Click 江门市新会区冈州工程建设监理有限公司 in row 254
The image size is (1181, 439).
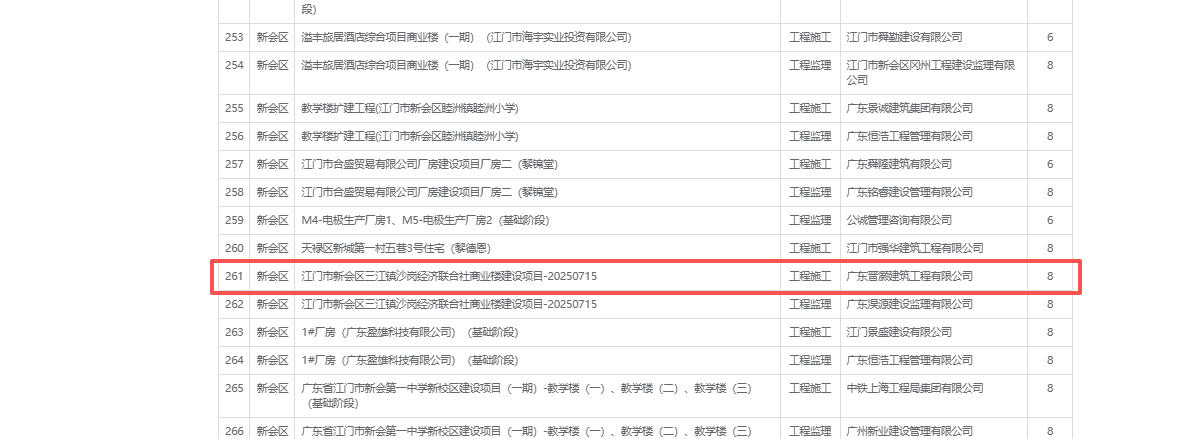tap(930, 72)
